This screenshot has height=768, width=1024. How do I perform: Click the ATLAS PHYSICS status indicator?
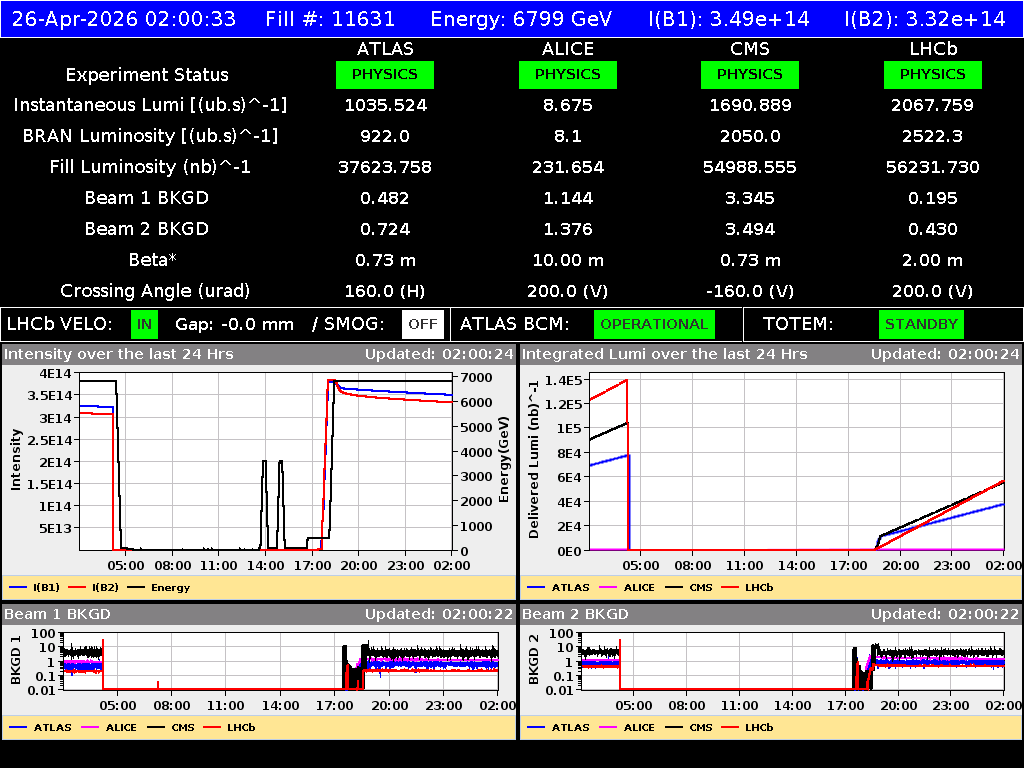pyautogui.click(x=385, y=74)
